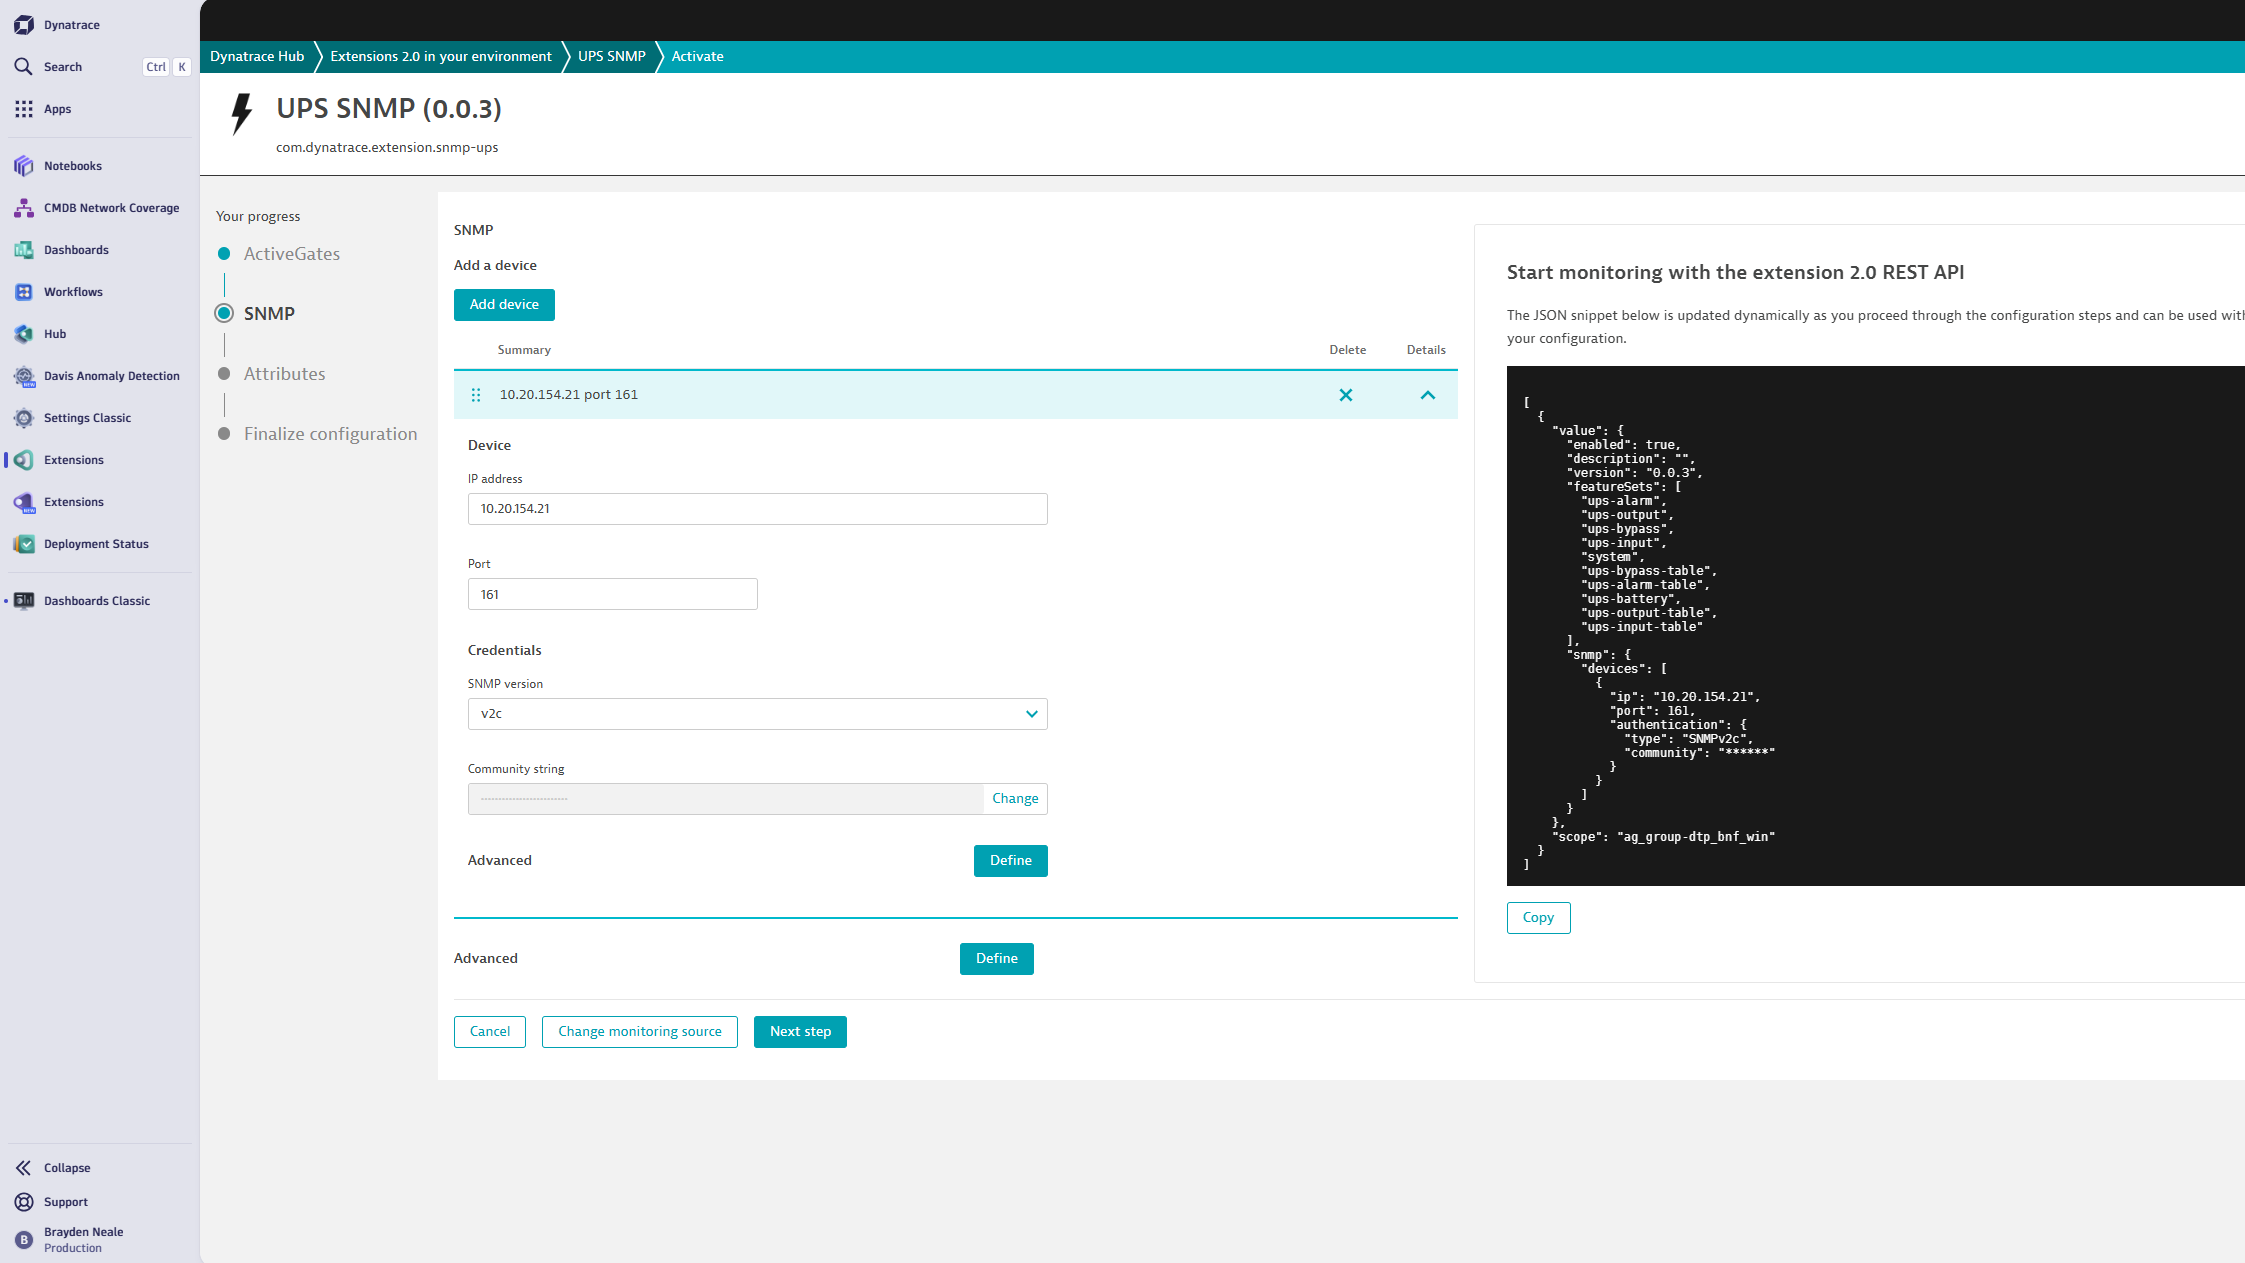Open Hub icon in sidebar
Screen dimensions: 2245x1263
point(24,334)
